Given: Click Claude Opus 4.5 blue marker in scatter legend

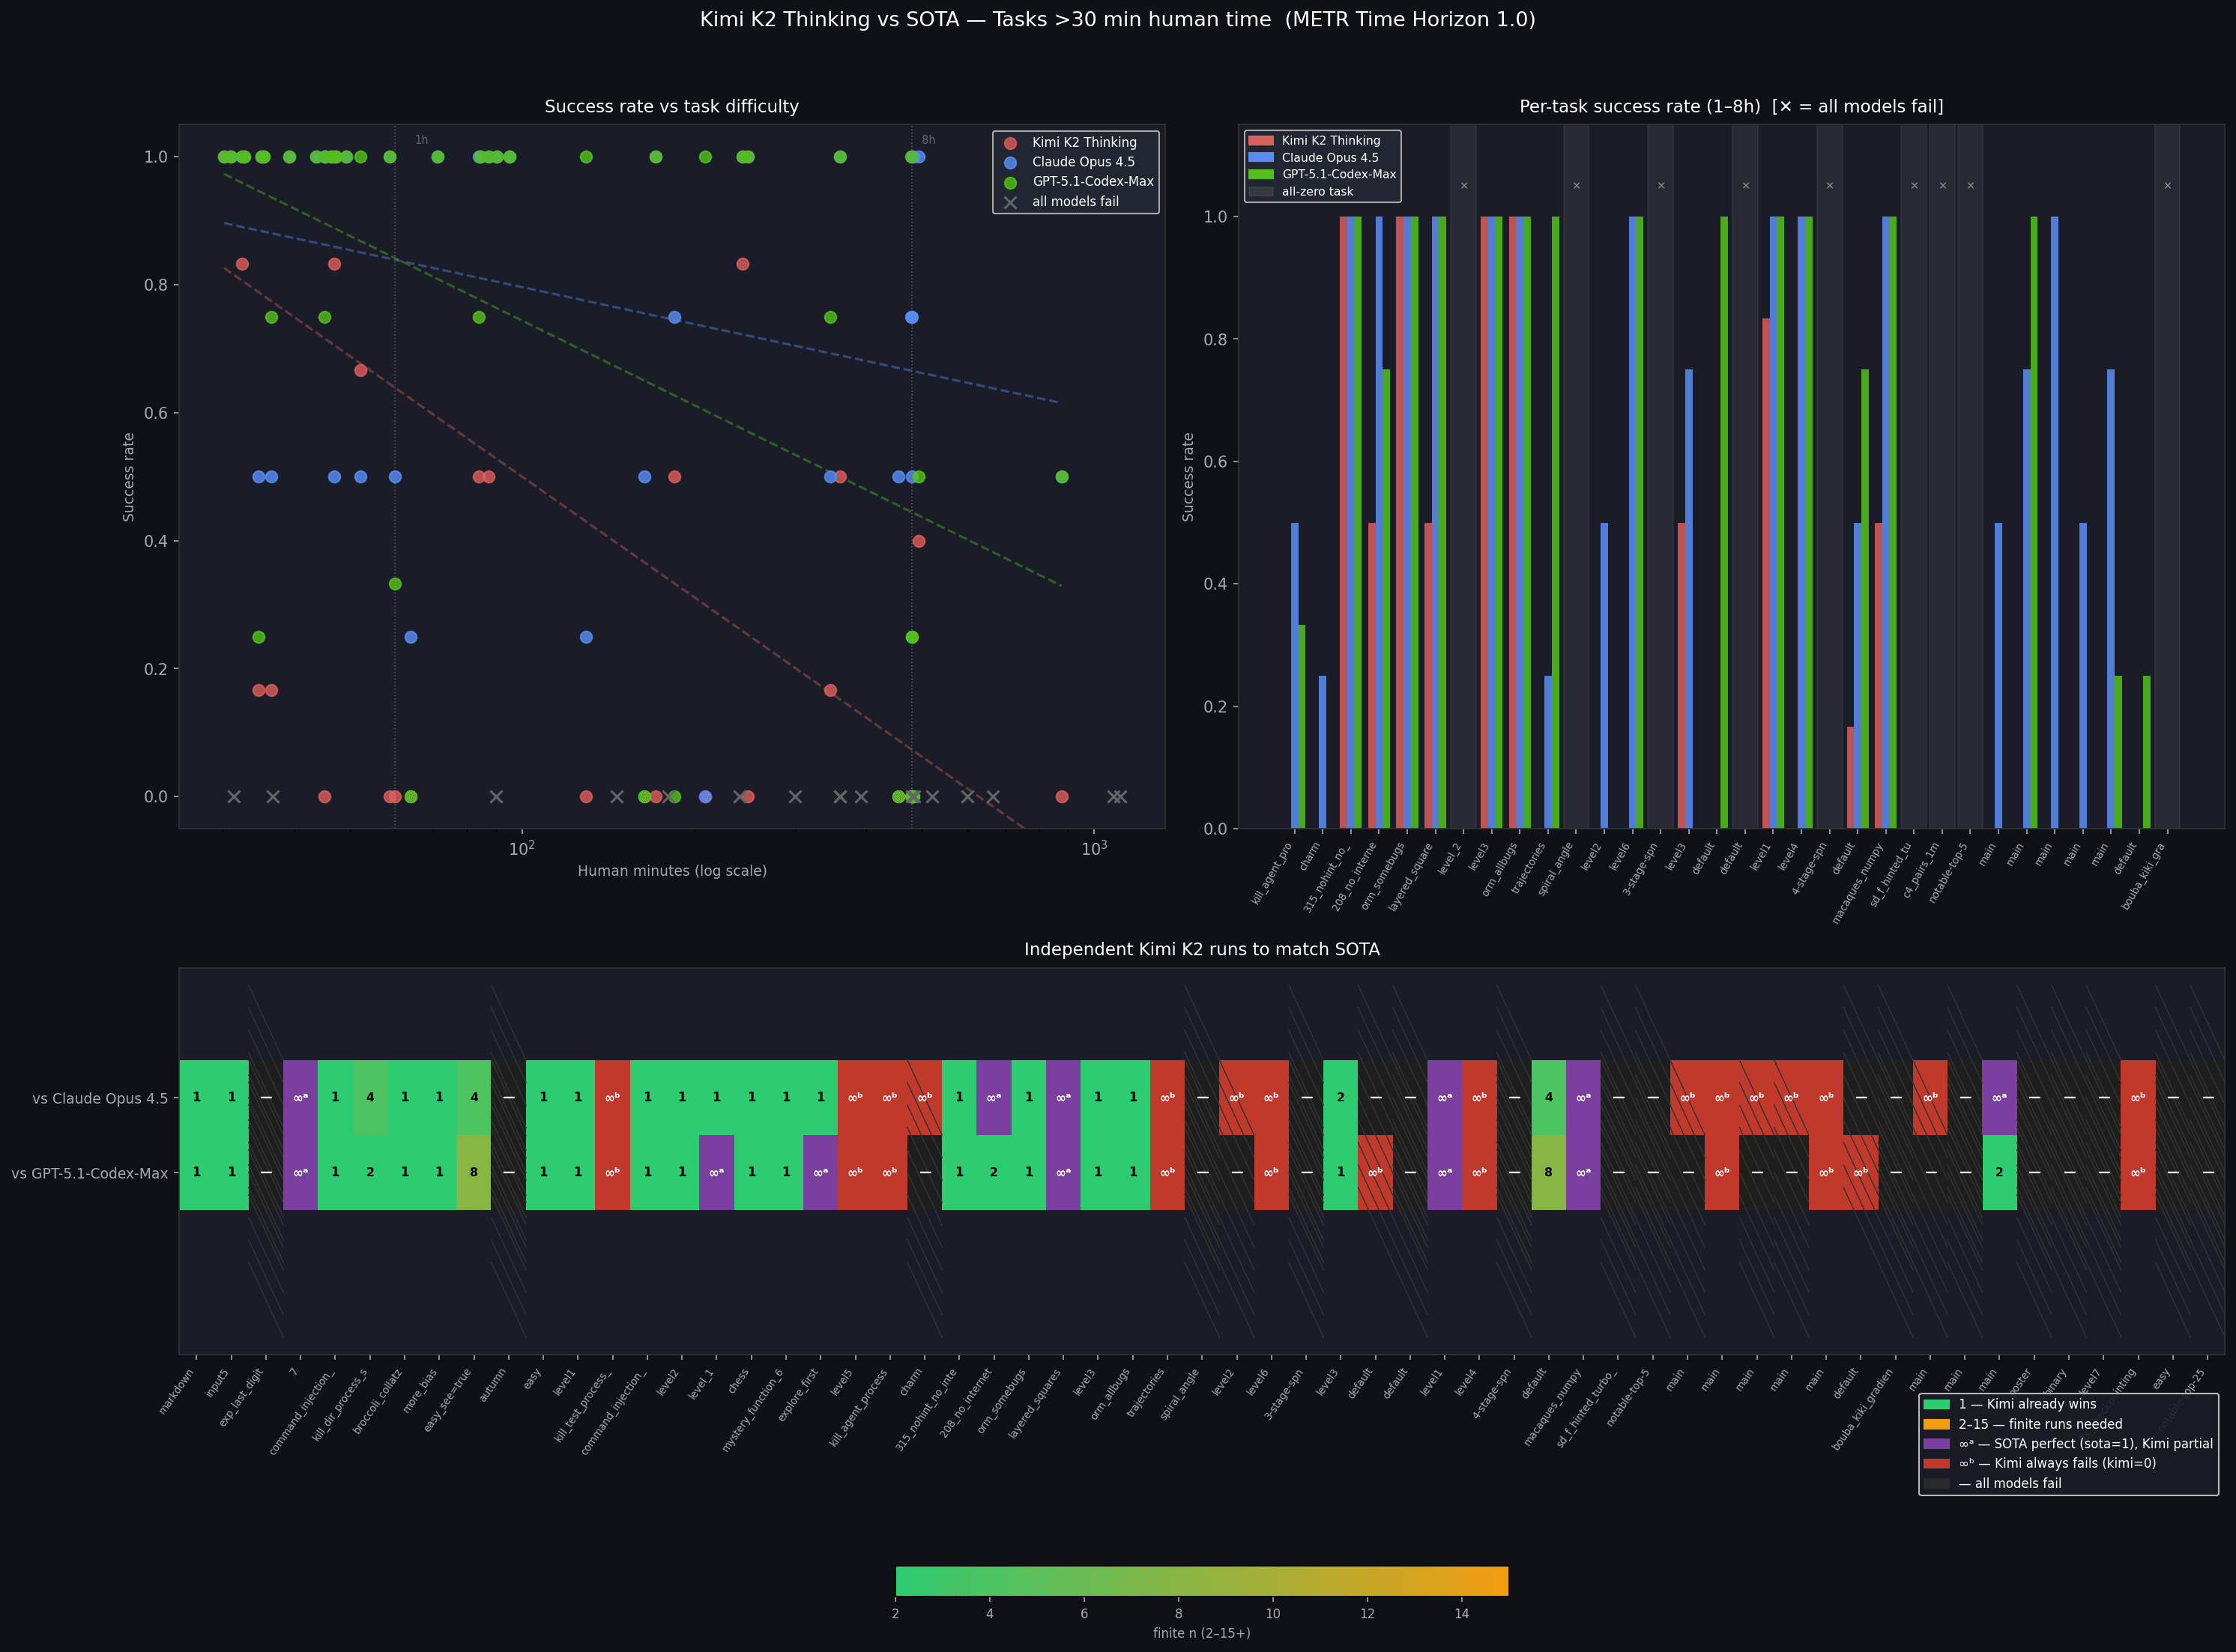Looking at the screenshot, I should (1010, 162).
